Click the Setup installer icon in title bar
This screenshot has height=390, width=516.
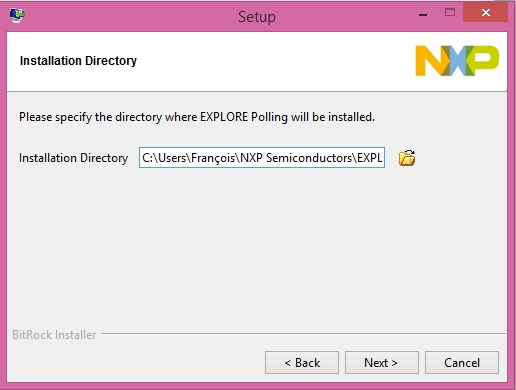tap(17, 15)
